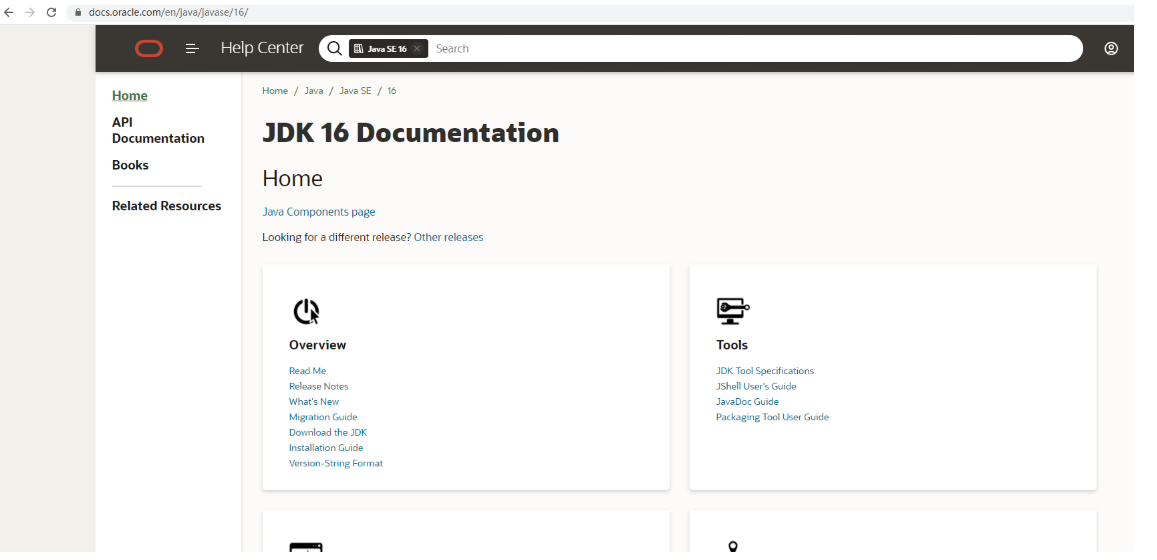Click the Home section heading
Image resolution: width=1157 pixels, height=560 pixels.
tap(293, 179)
